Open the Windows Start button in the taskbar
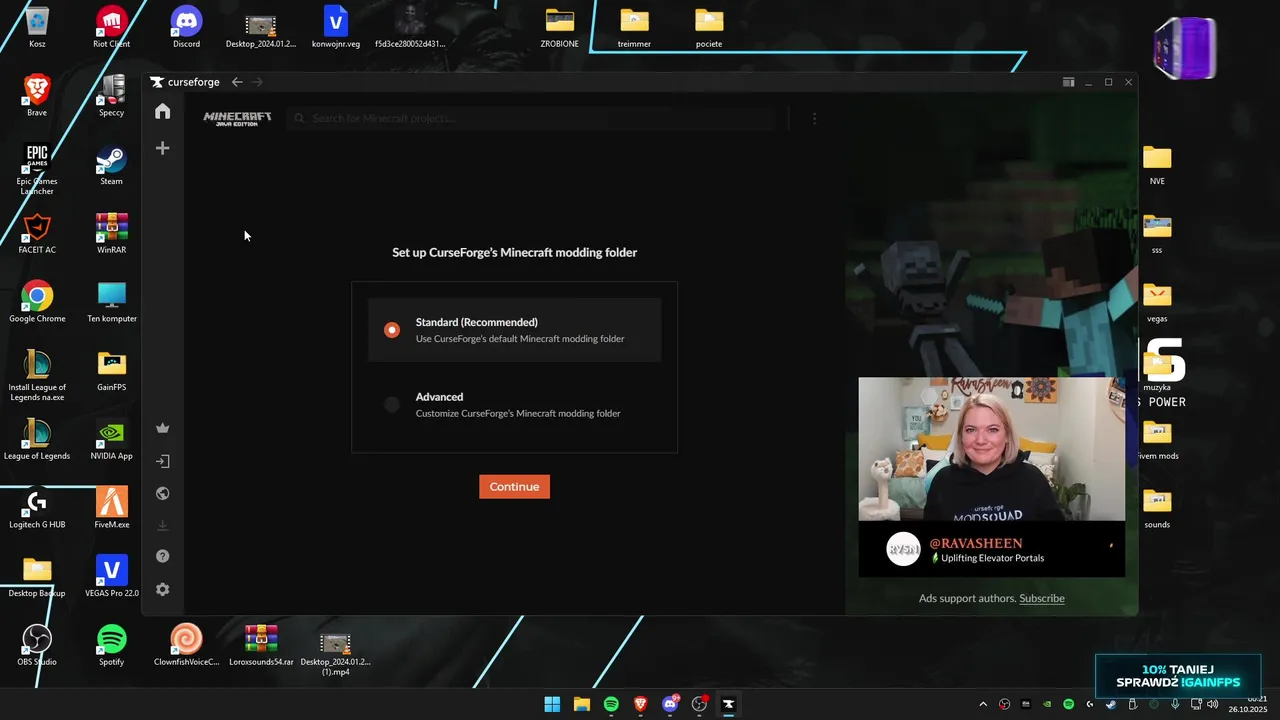1280x720 pixels. (x=552, y=704)
